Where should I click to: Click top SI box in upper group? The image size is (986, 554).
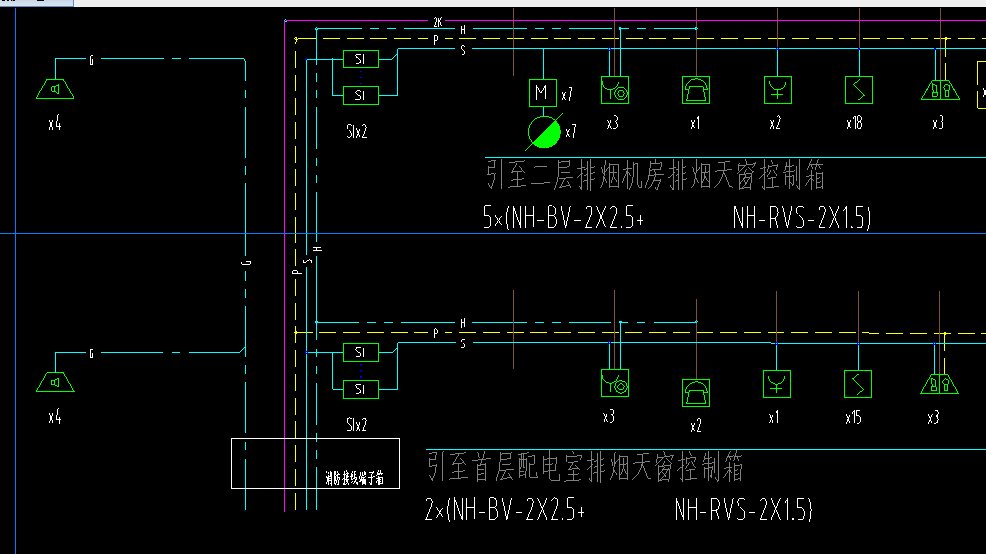click(361, 59)
